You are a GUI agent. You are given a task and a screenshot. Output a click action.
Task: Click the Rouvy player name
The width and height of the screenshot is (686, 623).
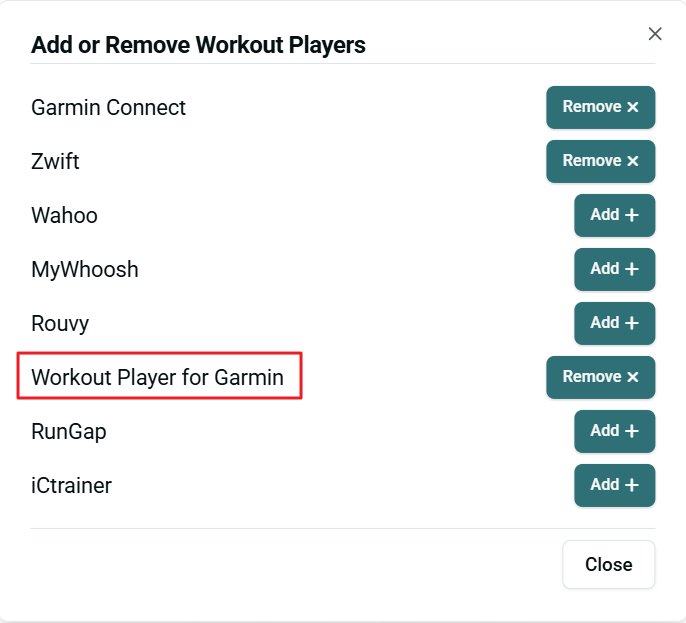[60, 323]
